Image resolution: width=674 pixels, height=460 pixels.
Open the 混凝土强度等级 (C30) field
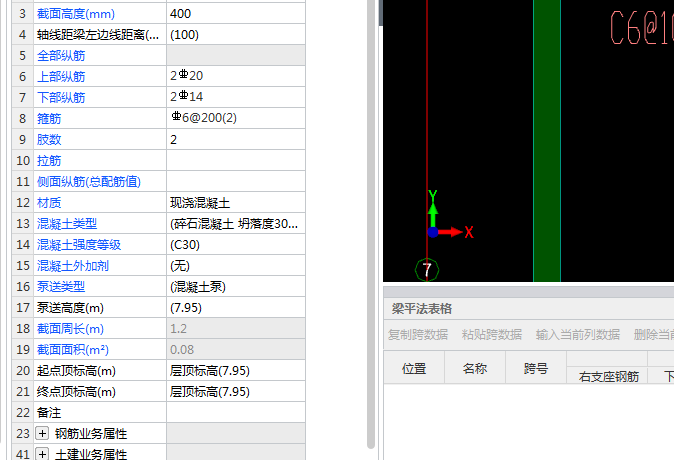[x=236, y=245]
